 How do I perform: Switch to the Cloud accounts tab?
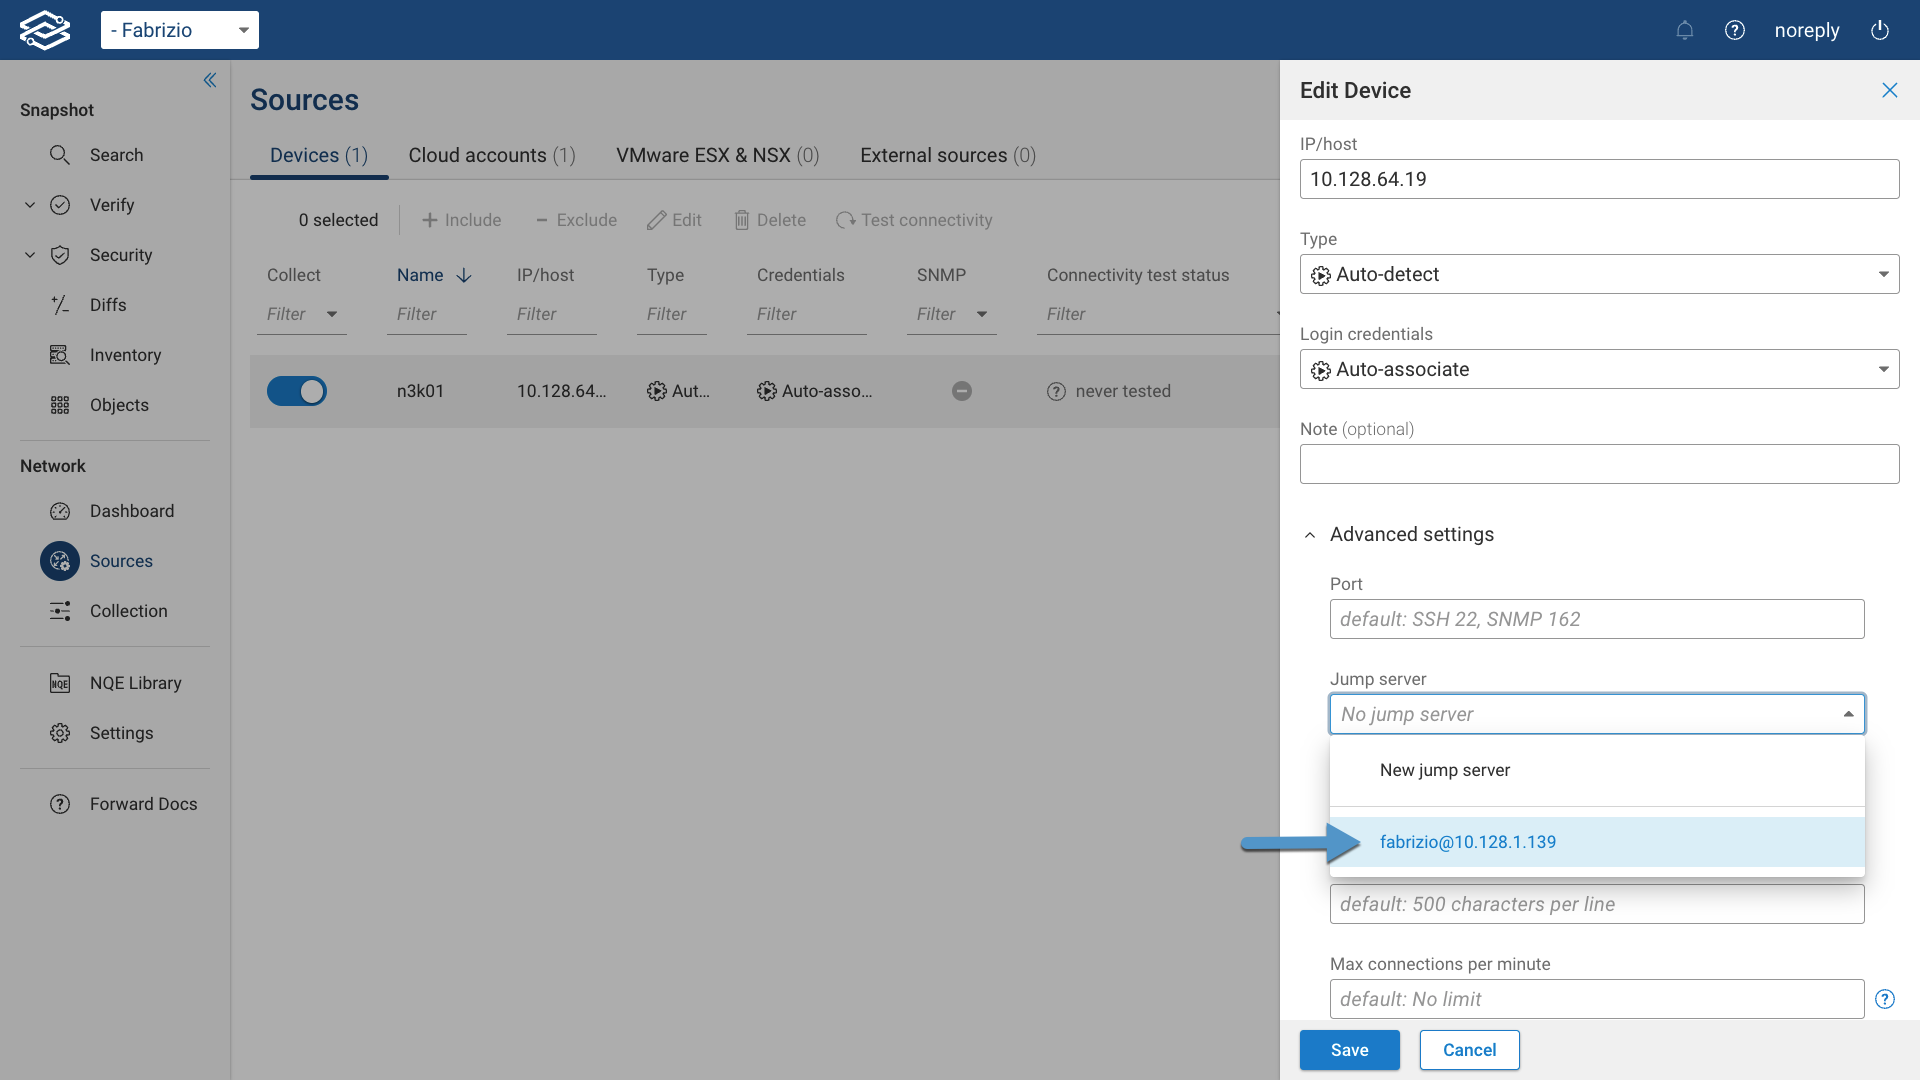(491, 155)
